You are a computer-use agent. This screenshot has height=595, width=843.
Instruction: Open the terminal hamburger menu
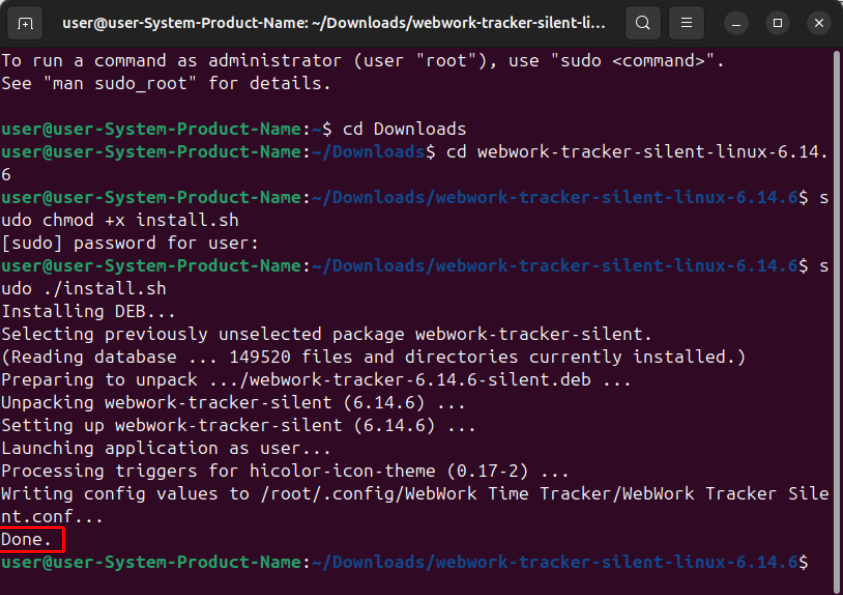click(x=686, y=23)
